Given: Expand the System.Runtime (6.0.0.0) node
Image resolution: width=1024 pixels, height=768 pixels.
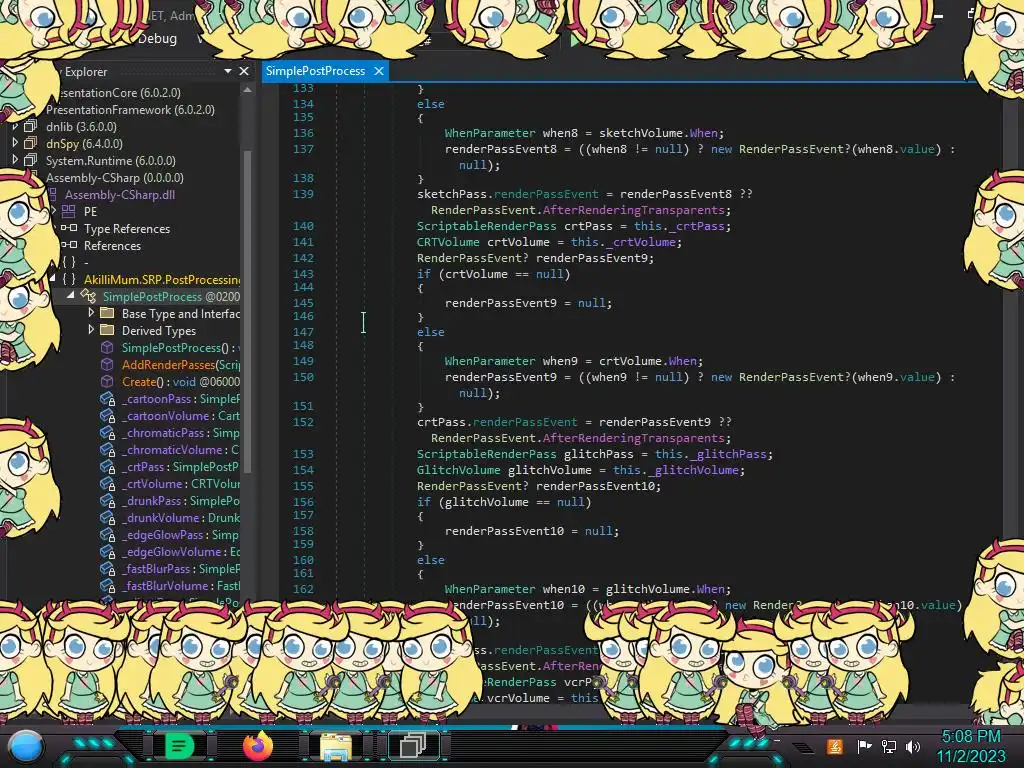Looking at the screenshot, I should coord(15,160).
